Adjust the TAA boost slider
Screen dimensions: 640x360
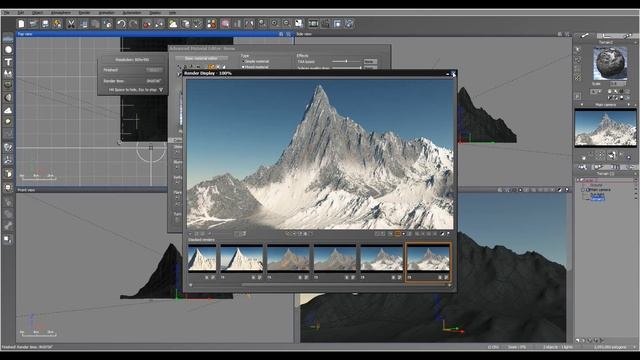pos(346,62)
